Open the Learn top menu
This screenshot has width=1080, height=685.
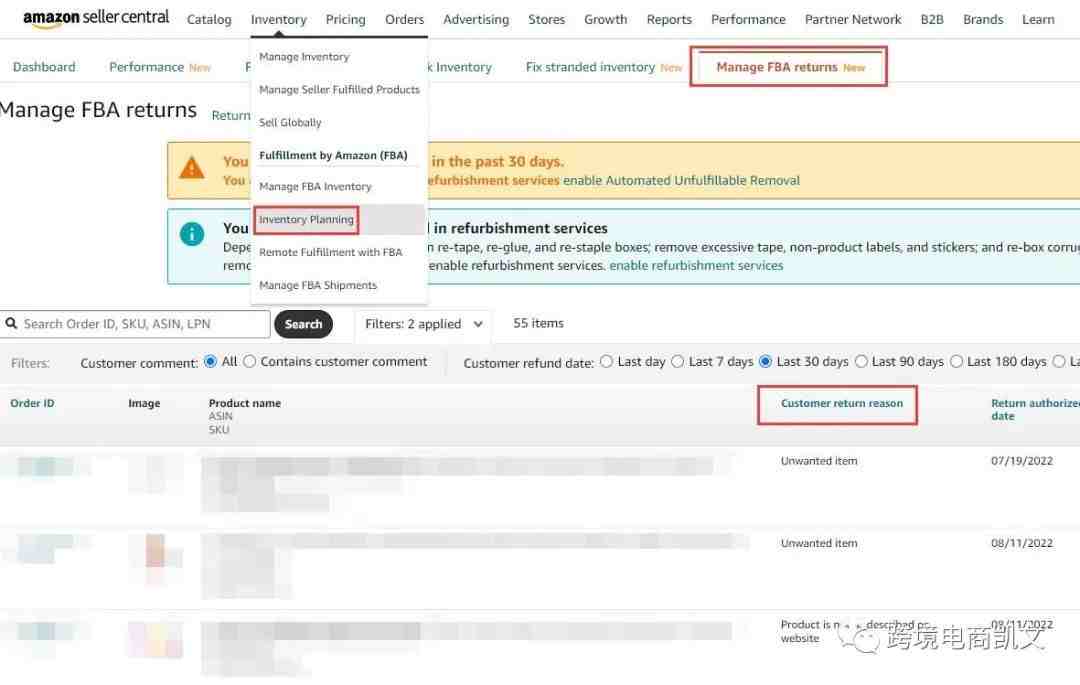pos(1038,19)
